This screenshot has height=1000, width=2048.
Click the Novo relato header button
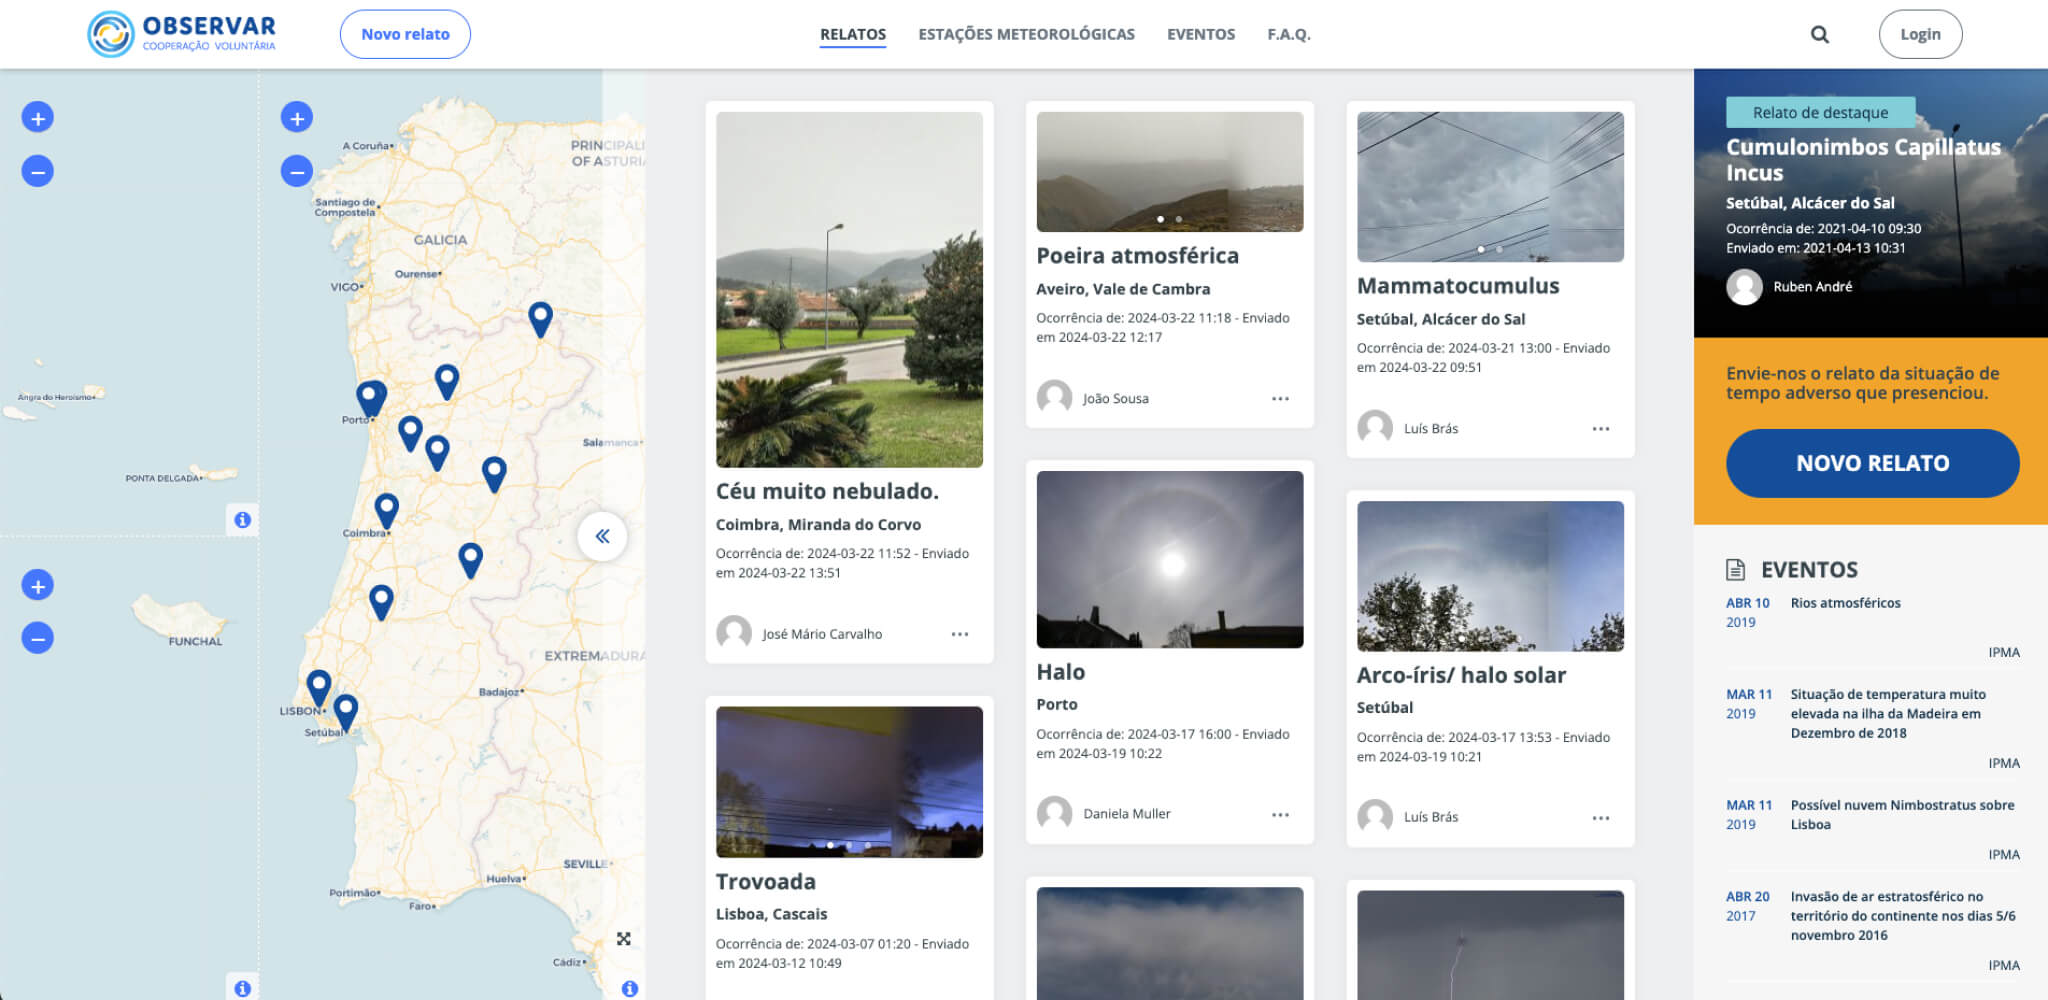click(x=405, y=35)
